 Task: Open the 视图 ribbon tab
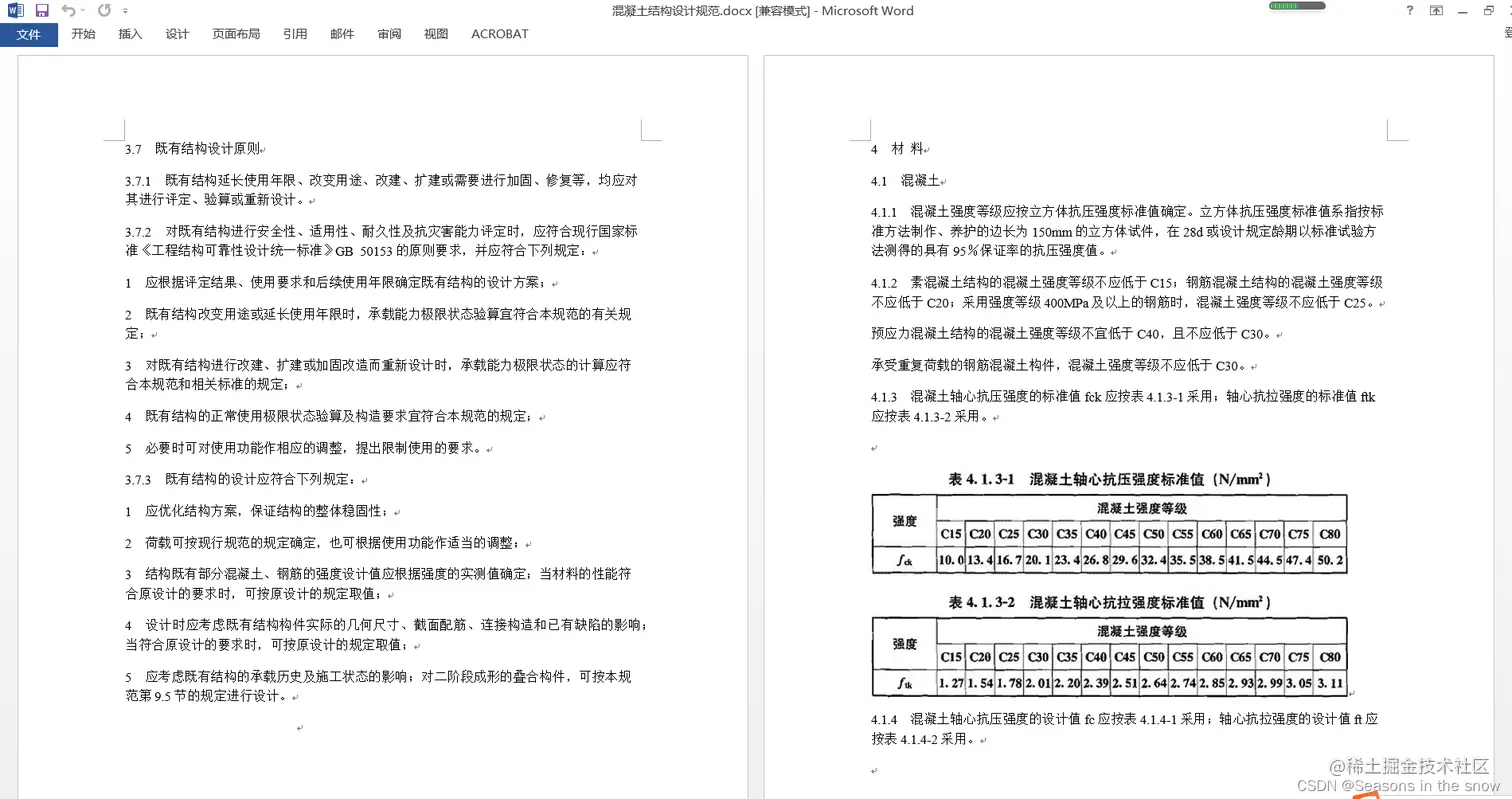[x=436, y=33]
